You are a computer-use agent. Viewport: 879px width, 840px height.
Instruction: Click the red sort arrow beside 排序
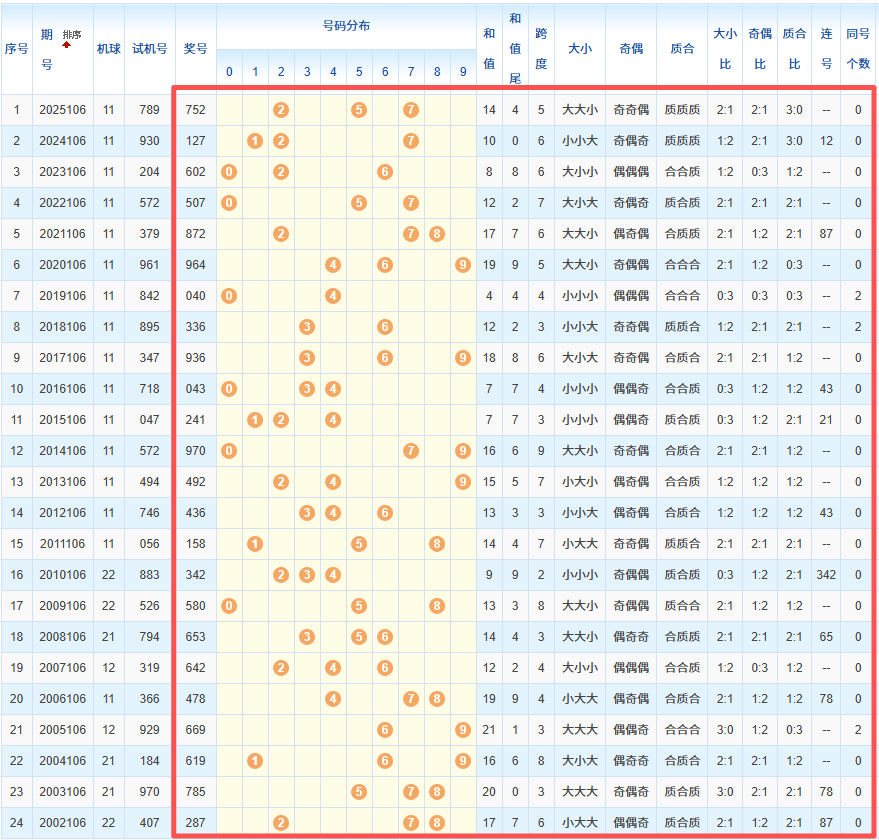coord(67,45)
